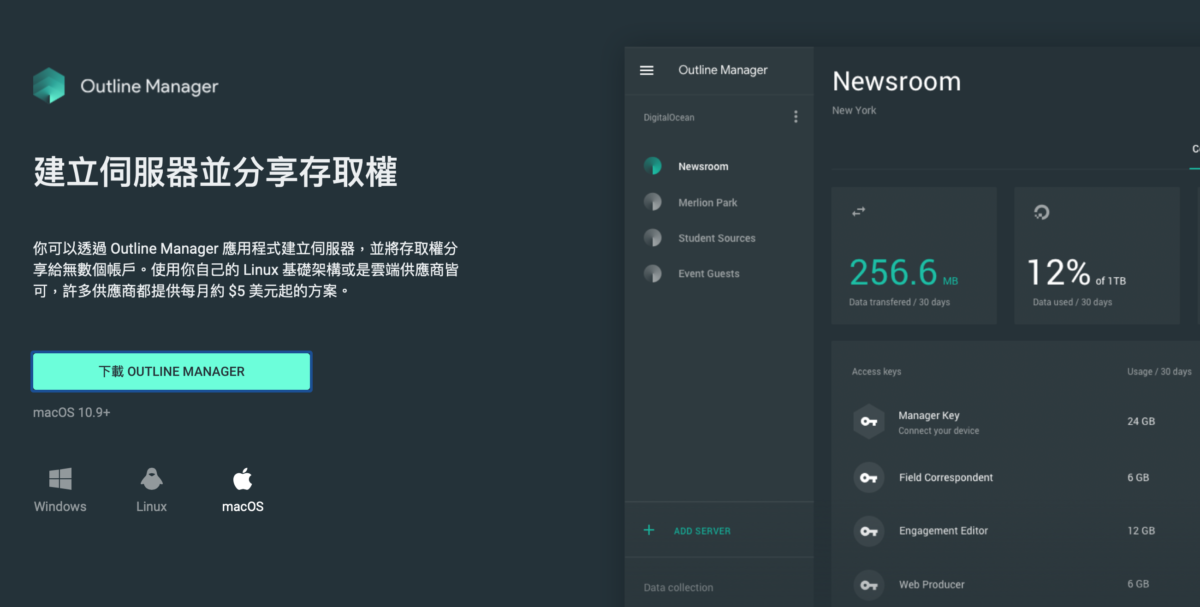Open DigitalOcean three-dot options menu
Viewport: 1200px width, 607px height.
click(796, 117)
